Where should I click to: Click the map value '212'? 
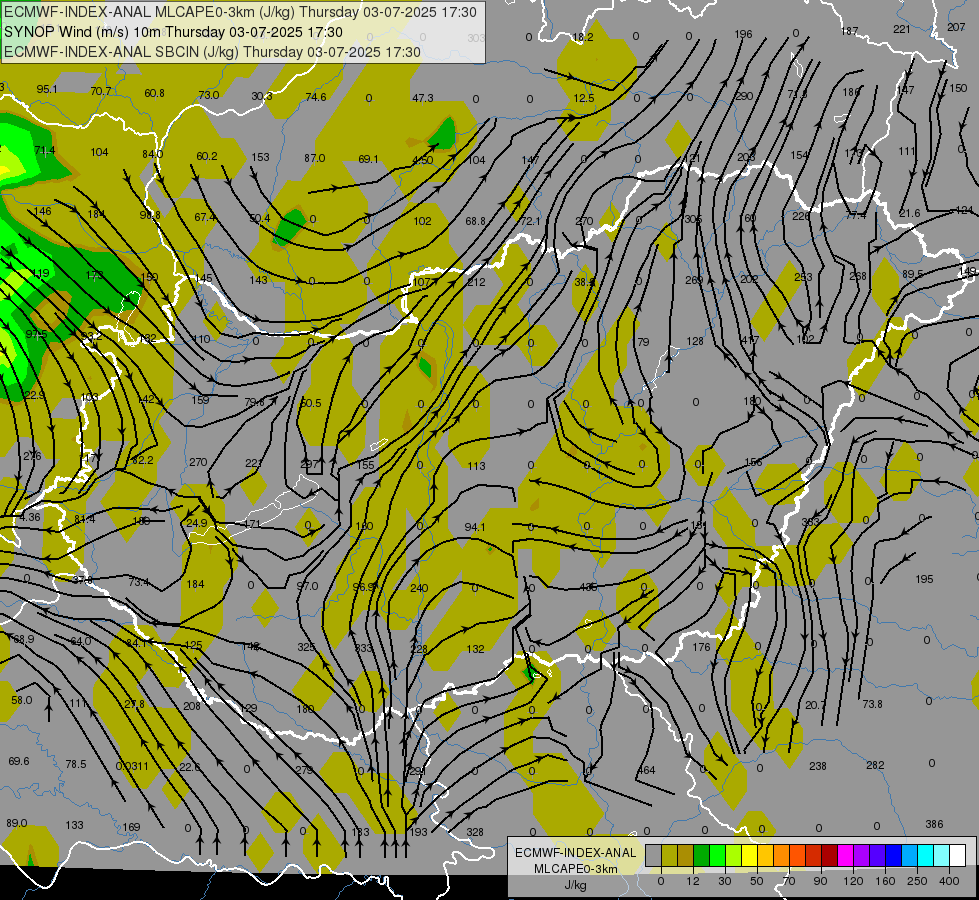click(x=476, y=282)
